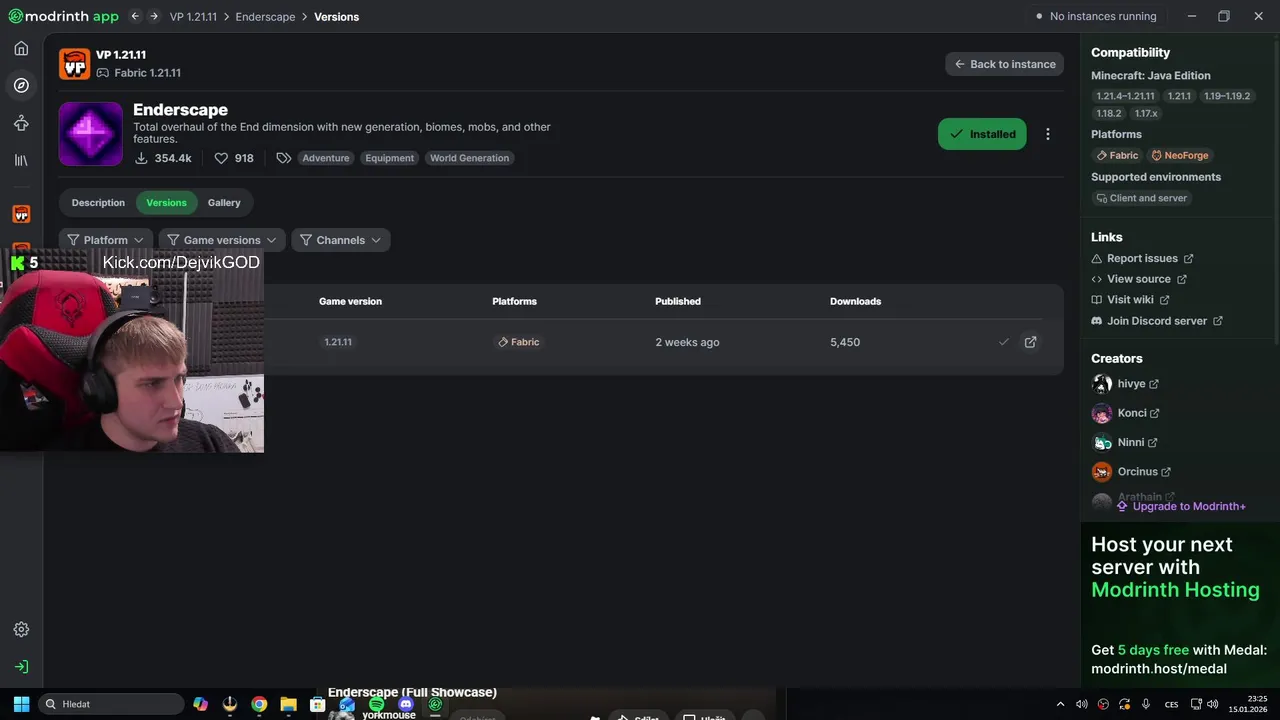Click the heart followers icon

tap(221, 158)
